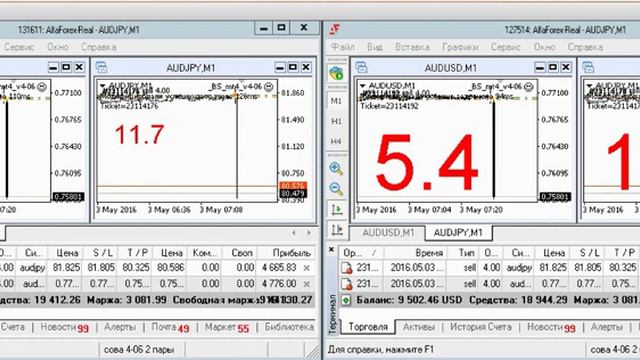Click chart icon of cut-off rightmost chart subwindow

click(x=588, y=67)
